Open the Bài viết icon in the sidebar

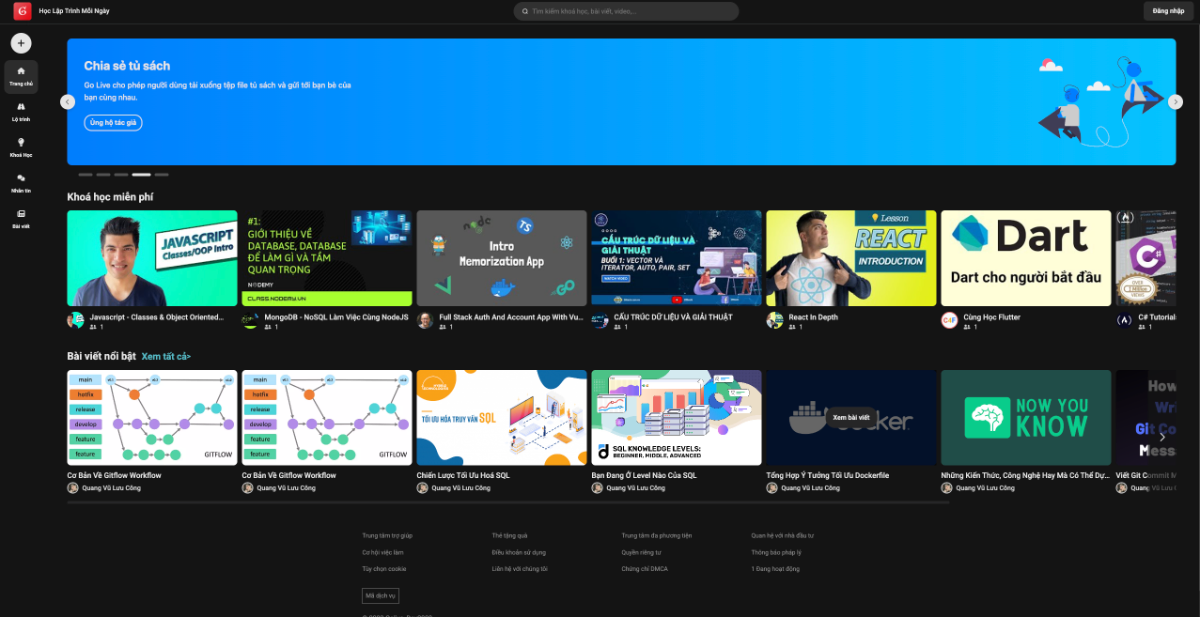point(21,215)
